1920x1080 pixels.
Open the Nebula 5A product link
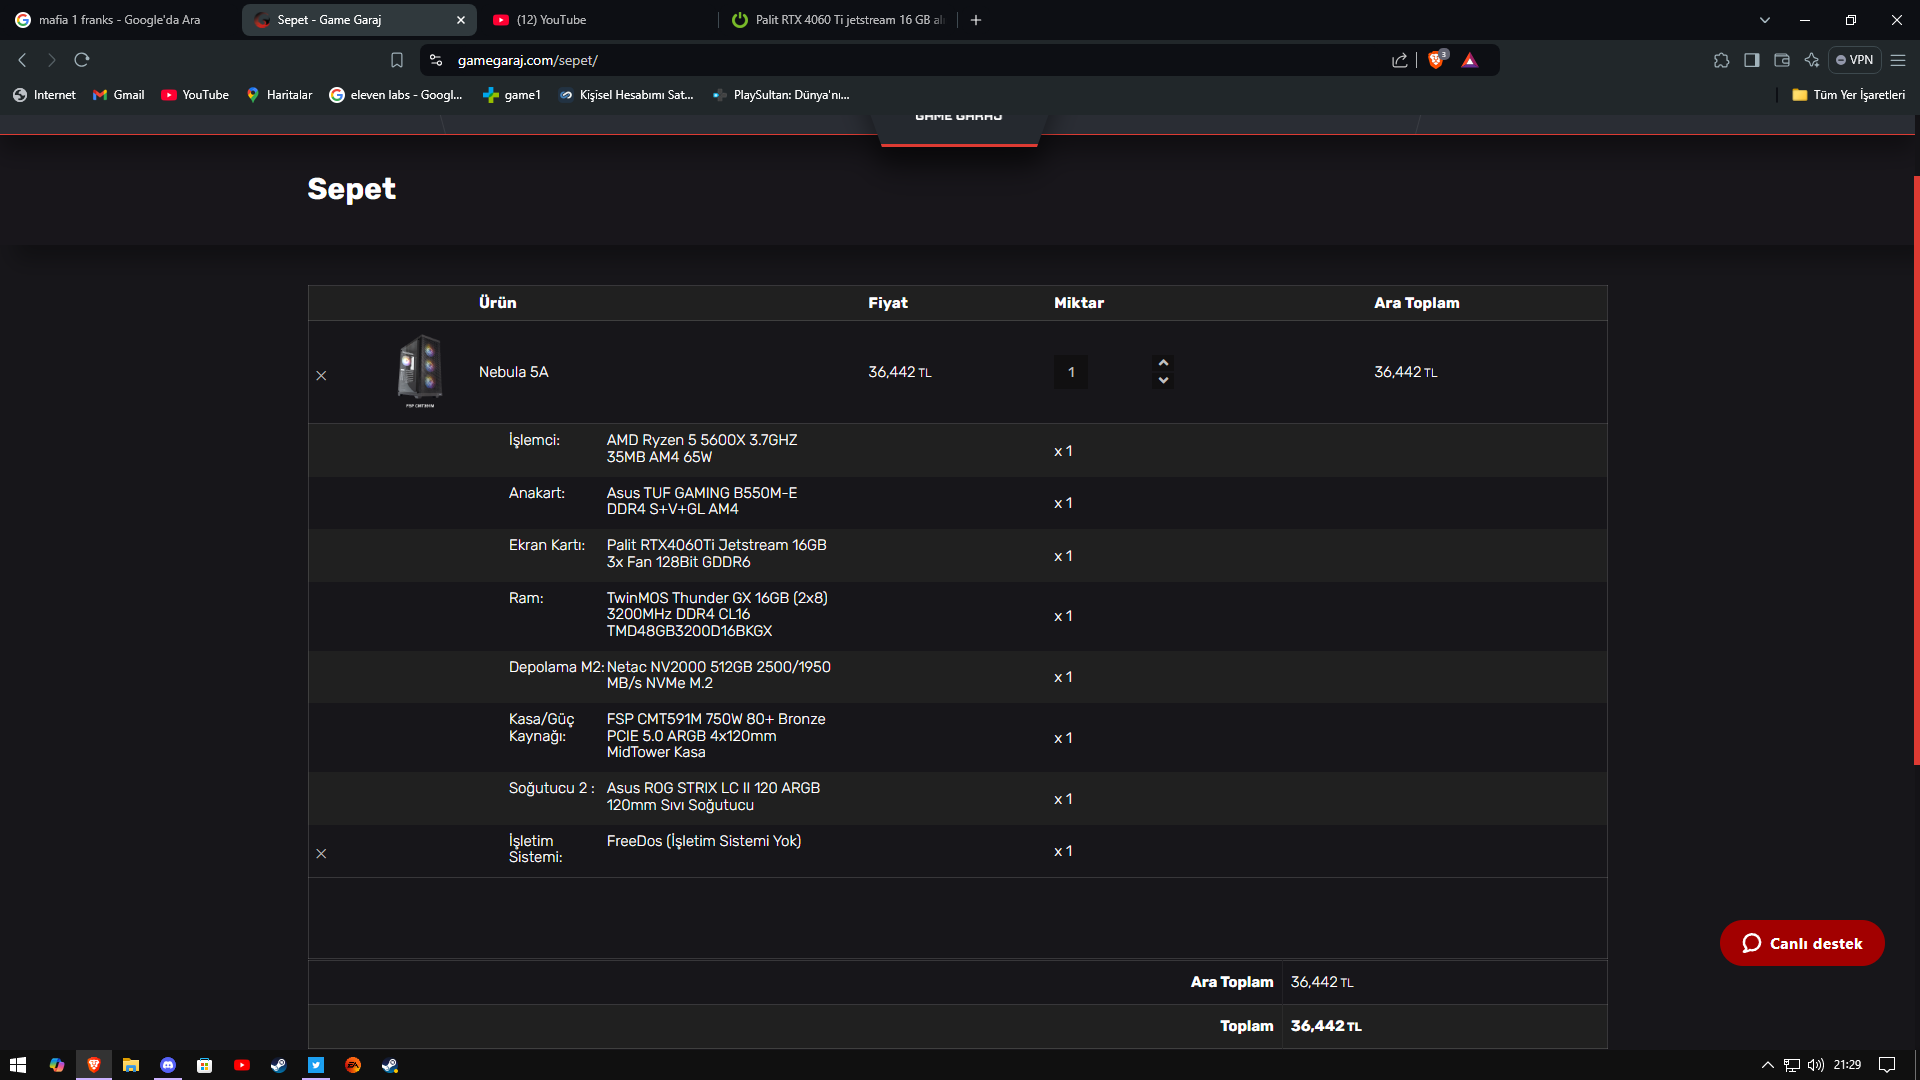point(513,372)
